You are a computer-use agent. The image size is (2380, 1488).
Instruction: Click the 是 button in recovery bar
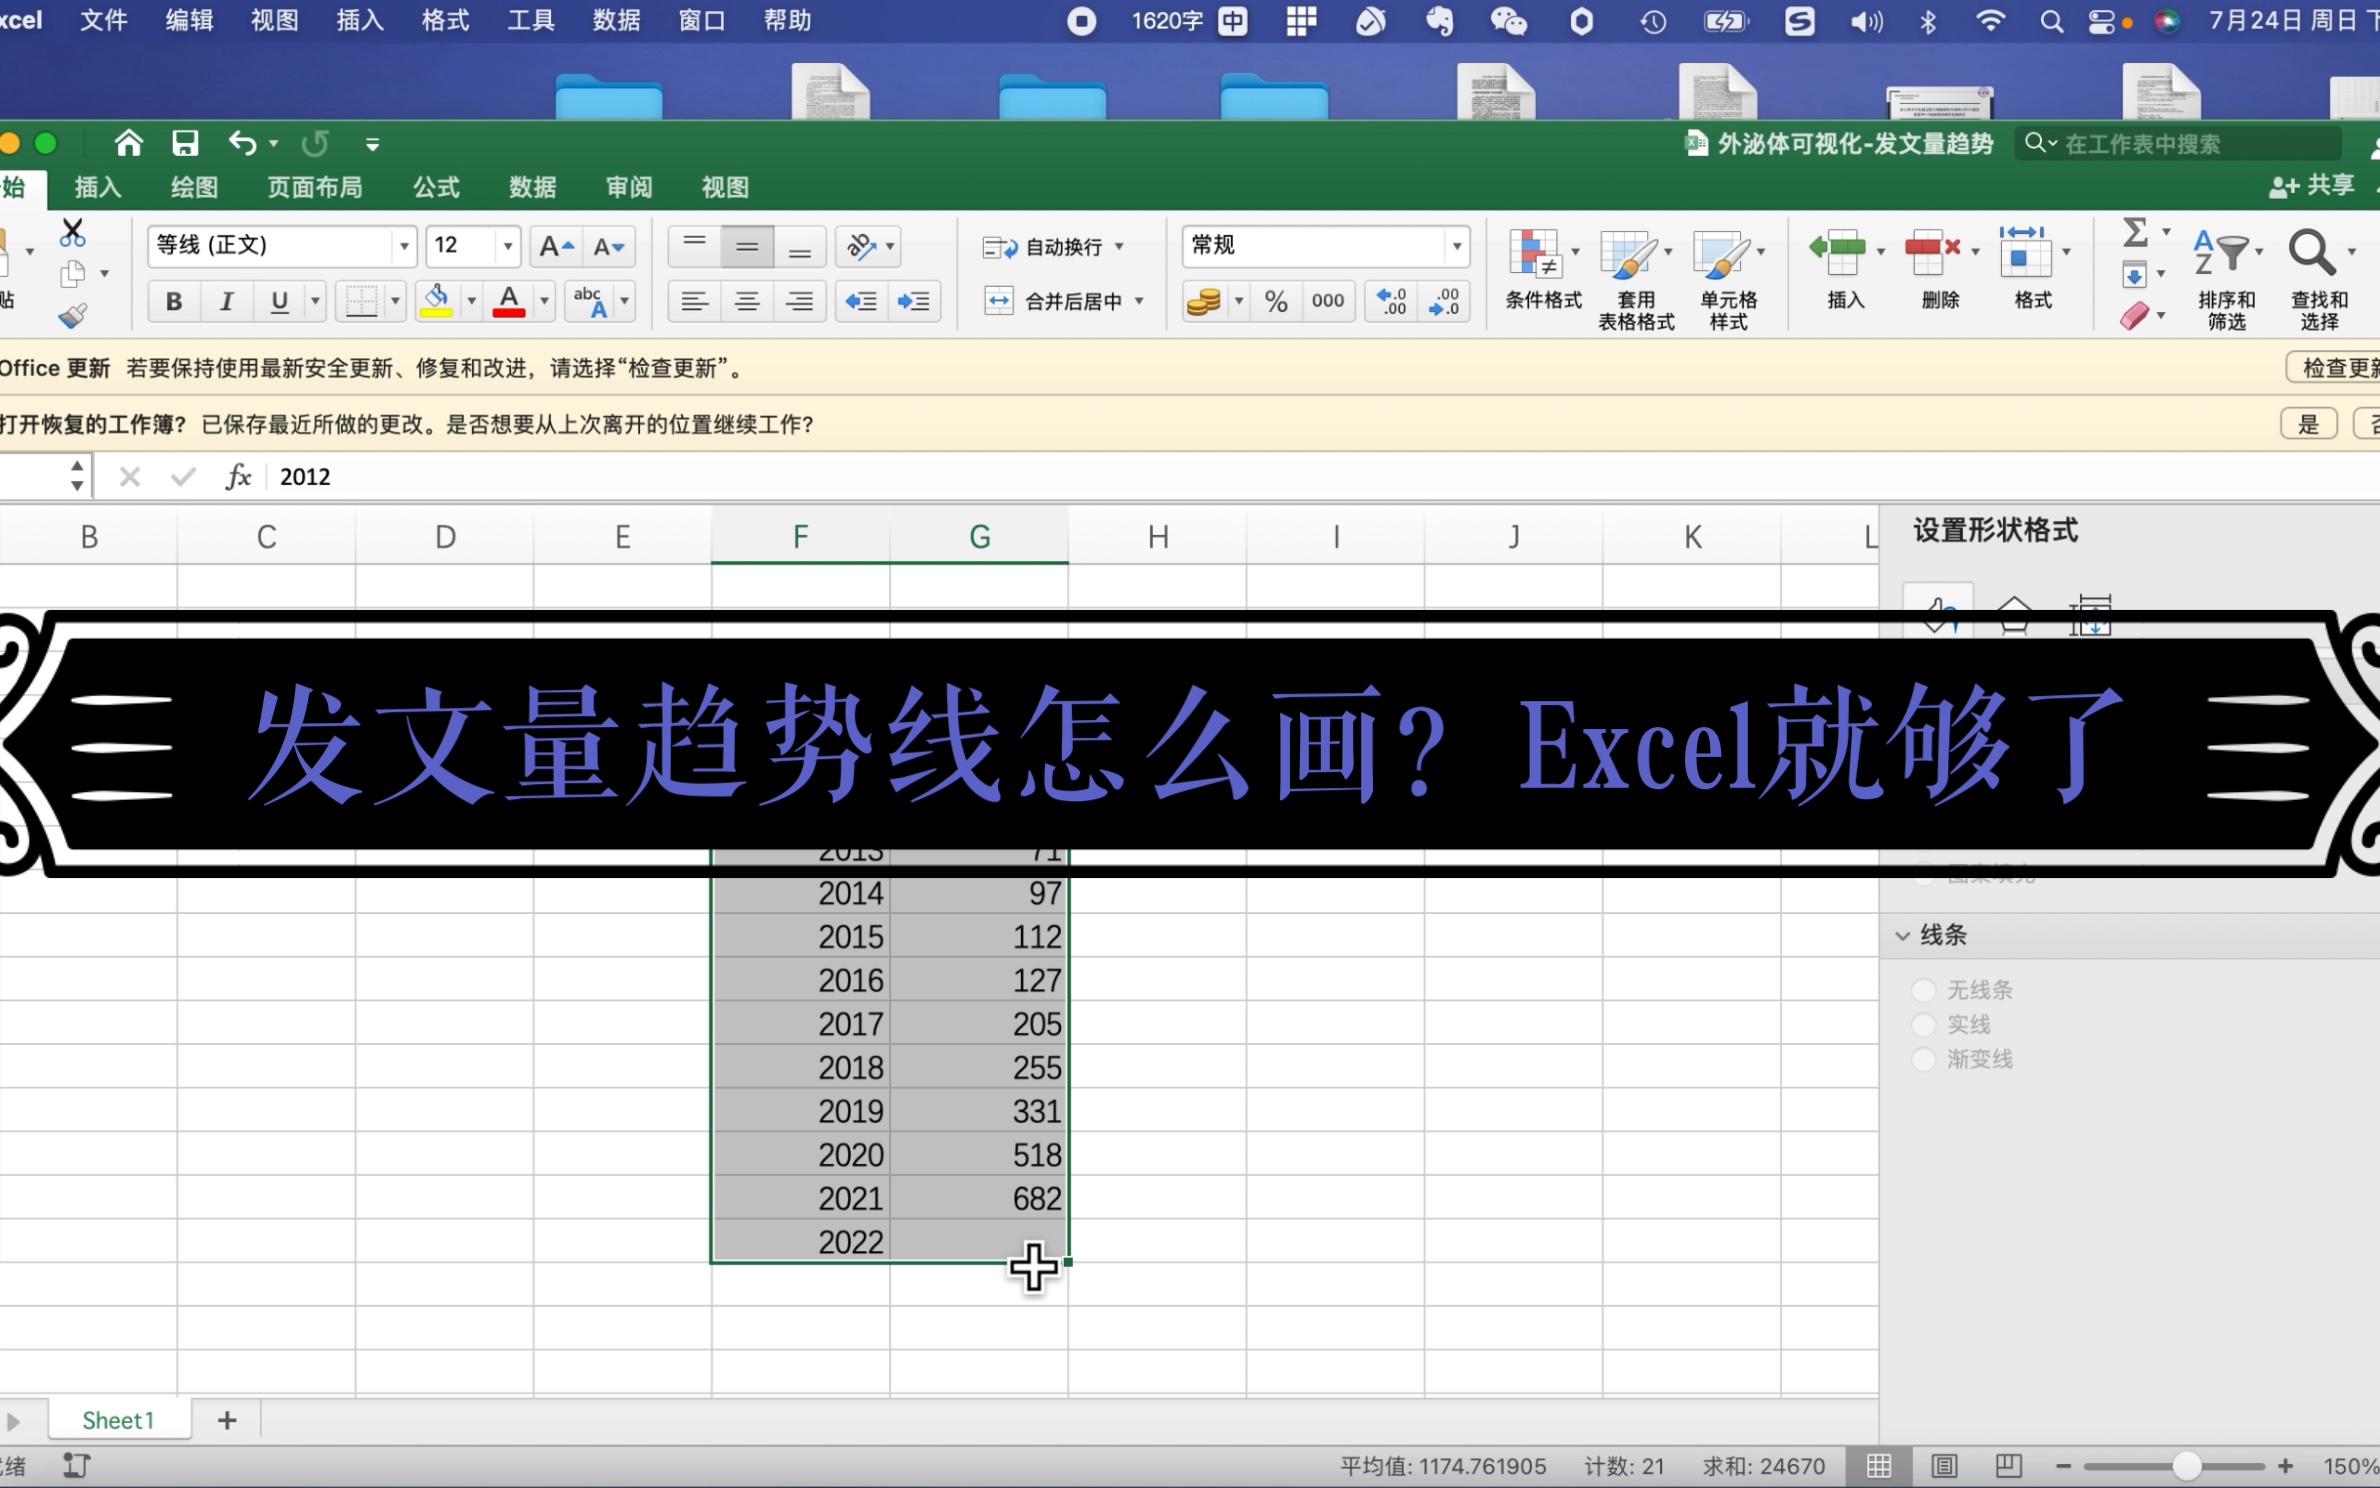(x=2307, y=424)
